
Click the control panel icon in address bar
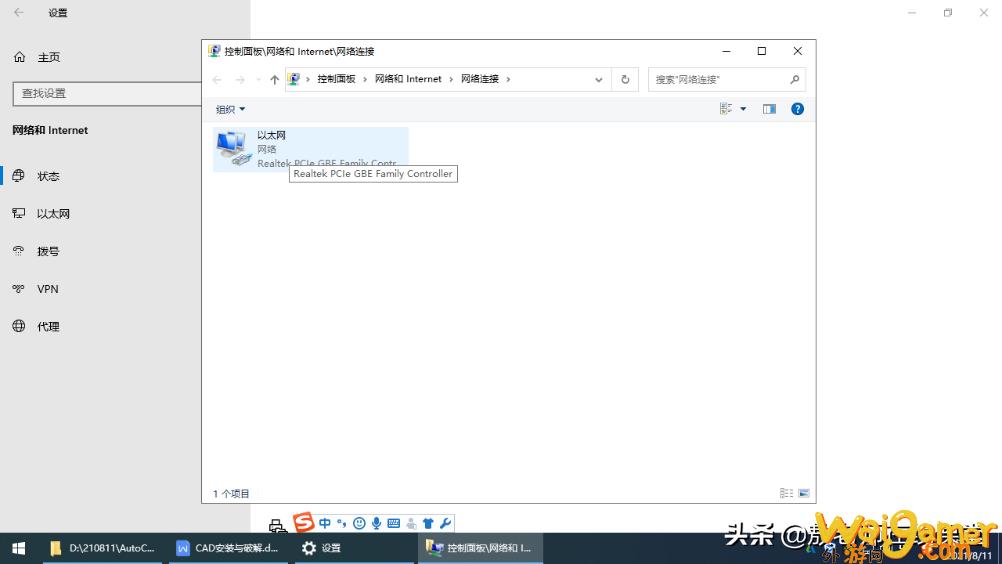pos(293,79)
